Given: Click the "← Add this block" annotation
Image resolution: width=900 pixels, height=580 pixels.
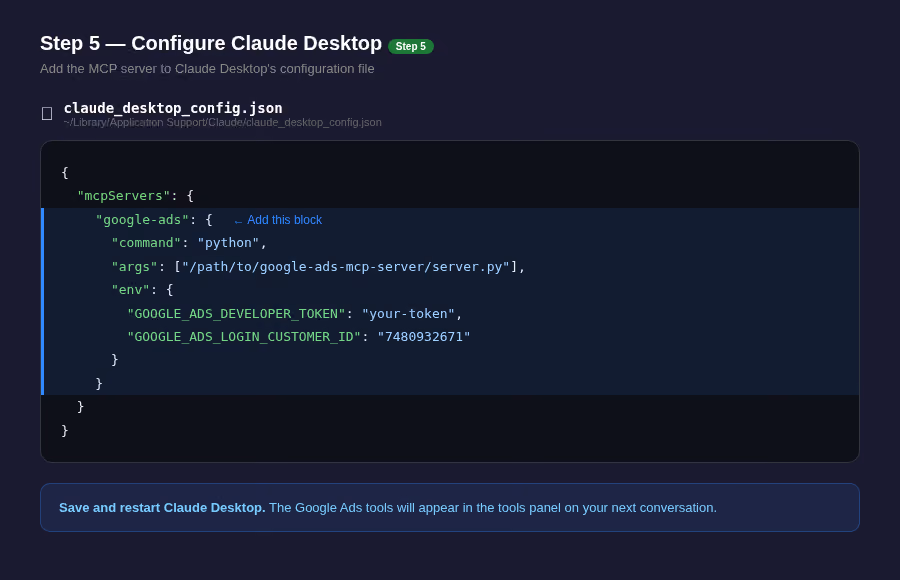Looking at the screenshot, I should (x=278, y=220).
